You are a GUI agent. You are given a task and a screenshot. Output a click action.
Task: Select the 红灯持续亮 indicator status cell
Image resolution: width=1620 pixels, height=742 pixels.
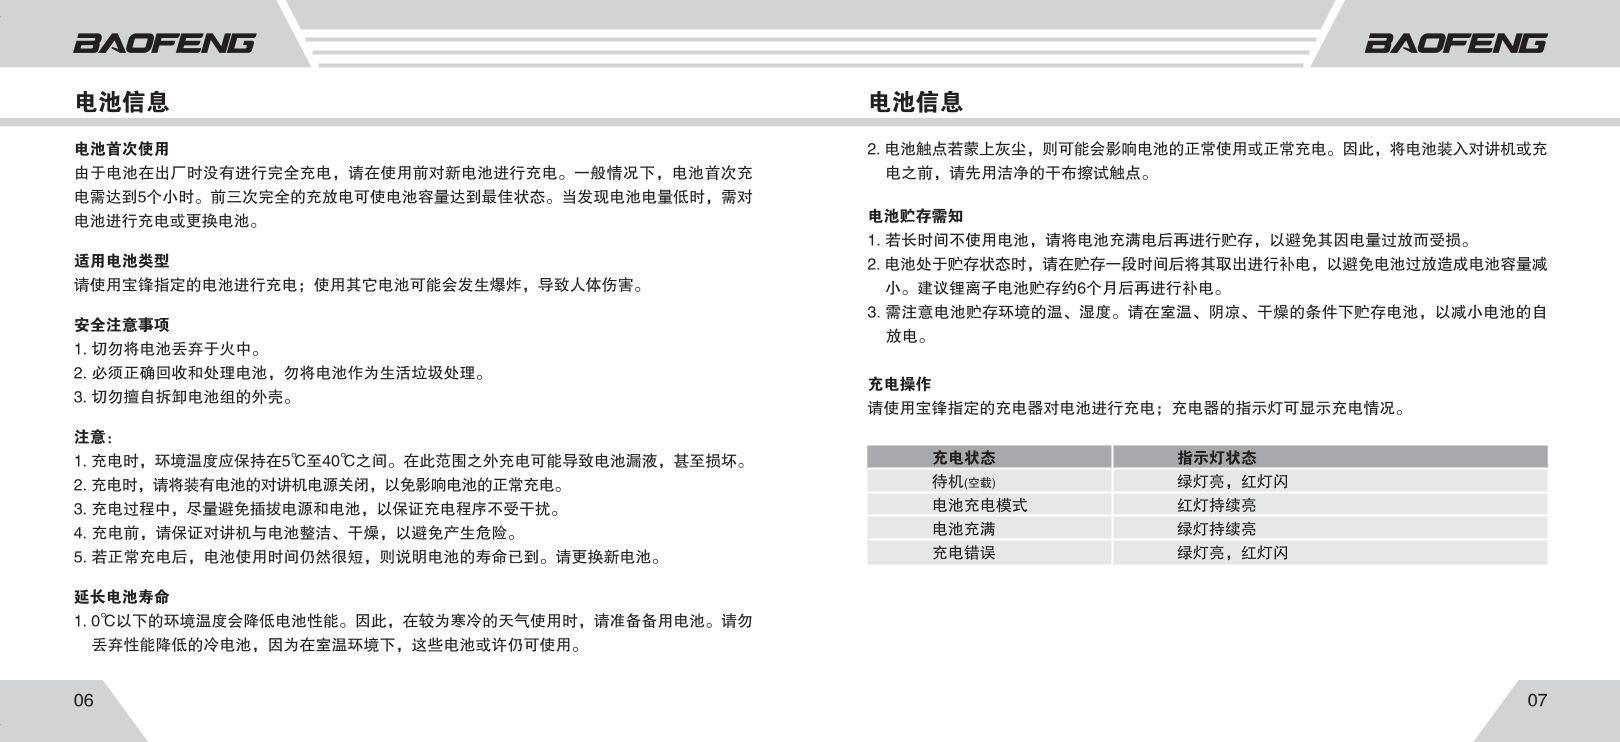click(1216, 506)
